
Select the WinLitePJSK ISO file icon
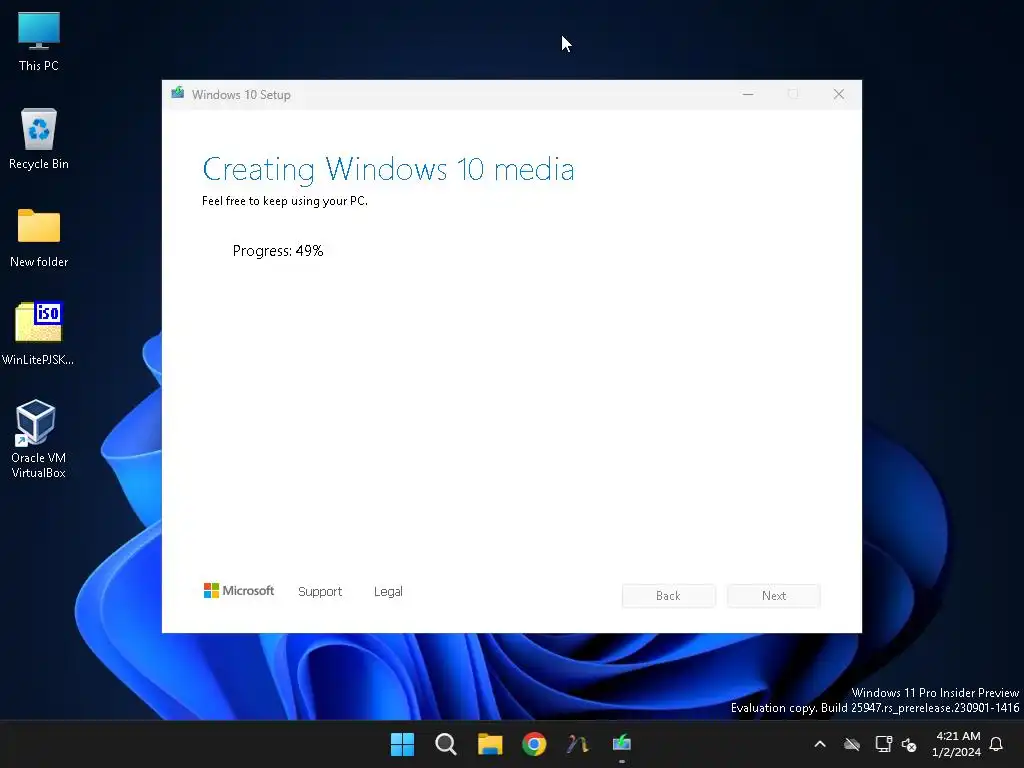(x=38, y=333)
